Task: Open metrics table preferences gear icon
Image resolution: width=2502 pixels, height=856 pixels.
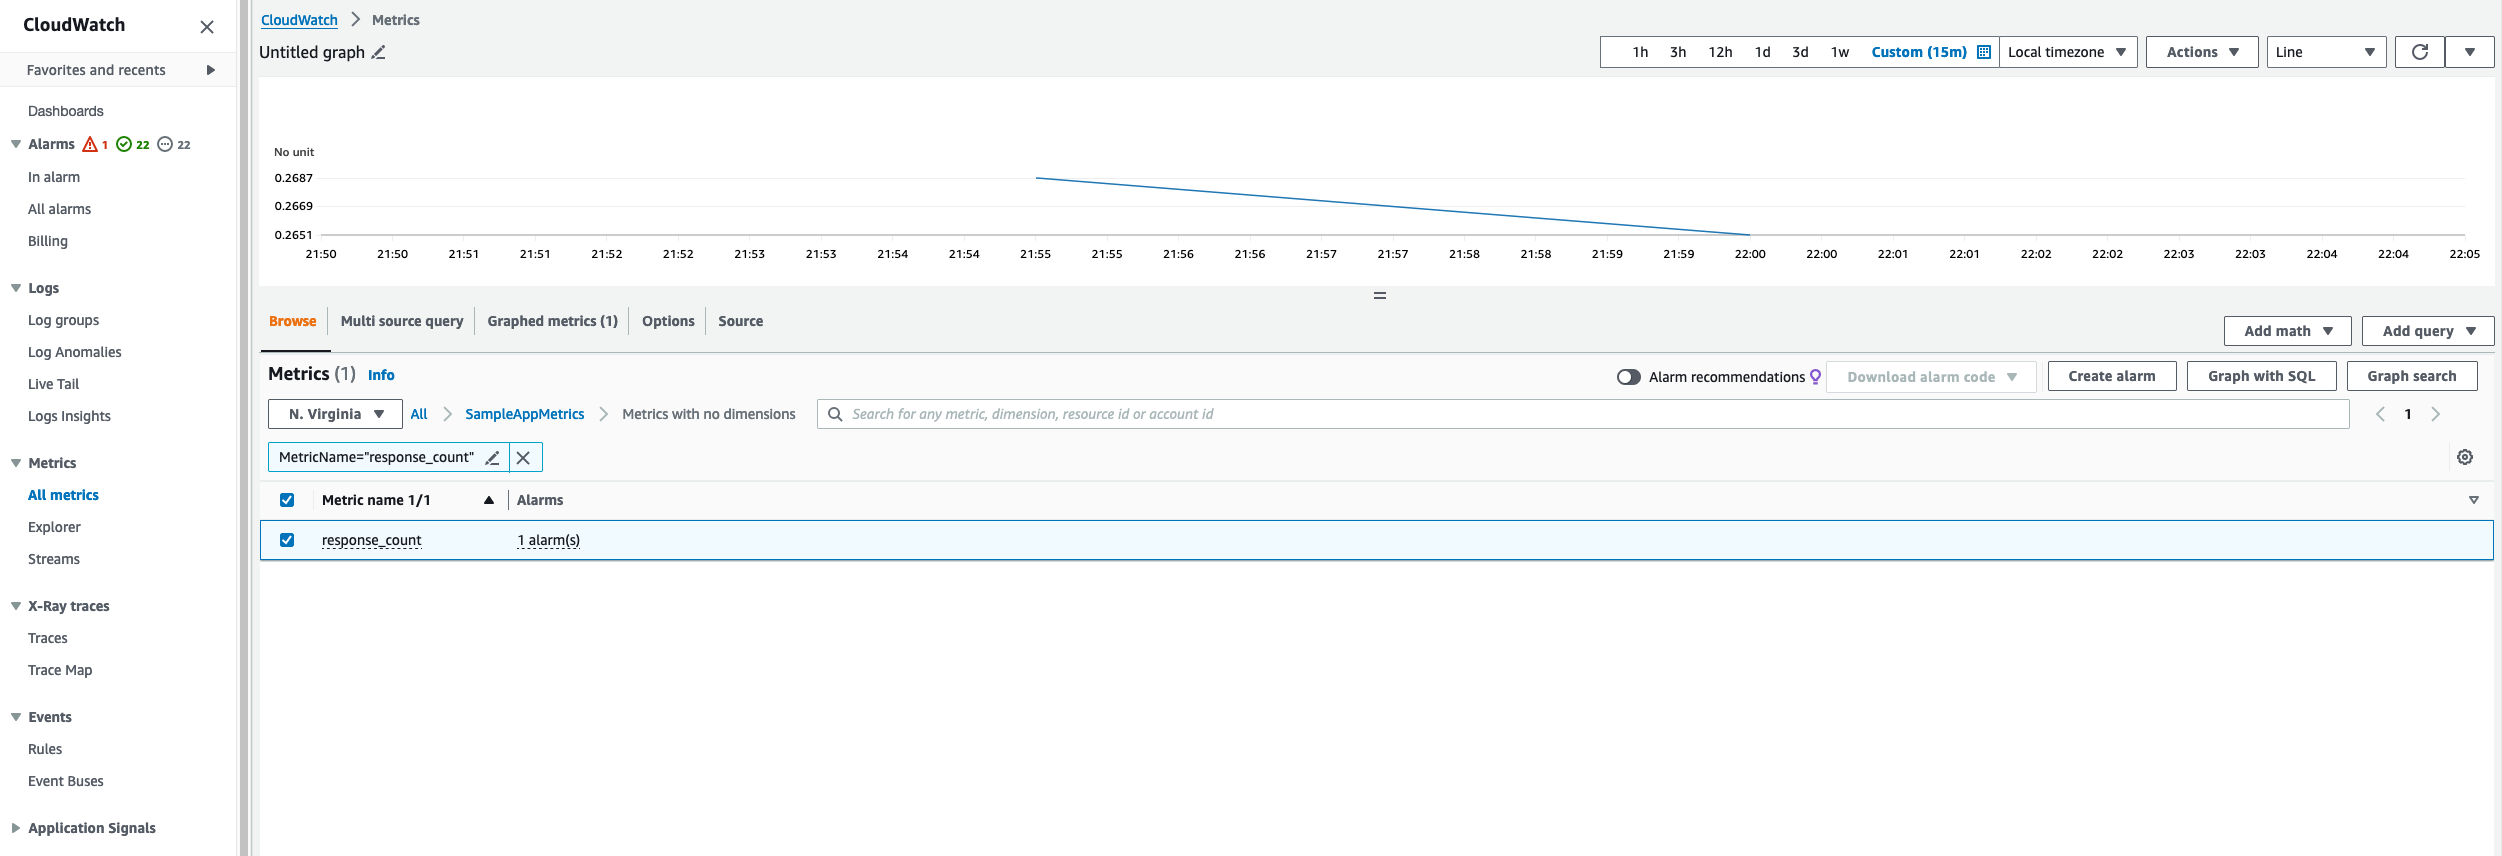Action: point(2465,457)
